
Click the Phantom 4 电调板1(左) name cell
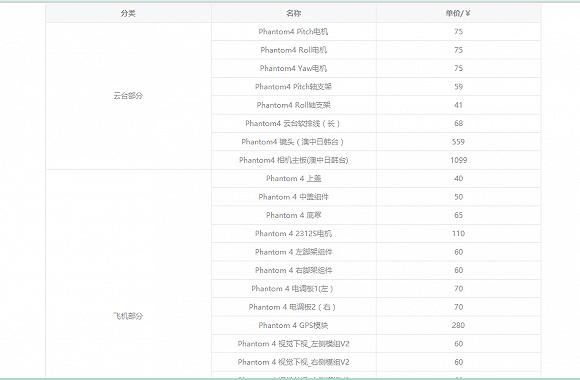pyautogui.click(x=293, y=289)
